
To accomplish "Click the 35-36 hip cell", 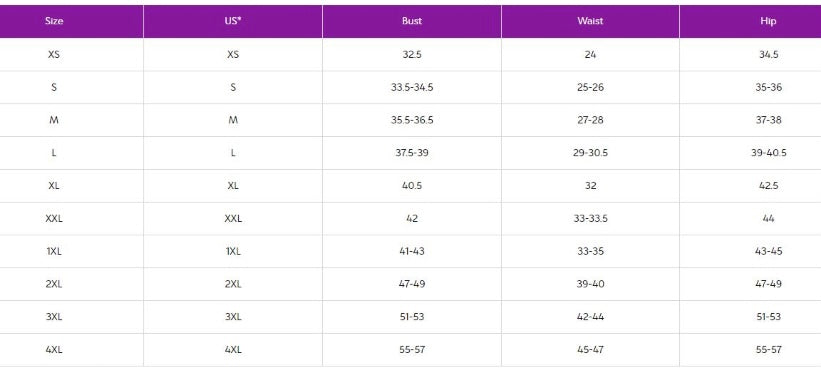I will [x=768, y=87].
